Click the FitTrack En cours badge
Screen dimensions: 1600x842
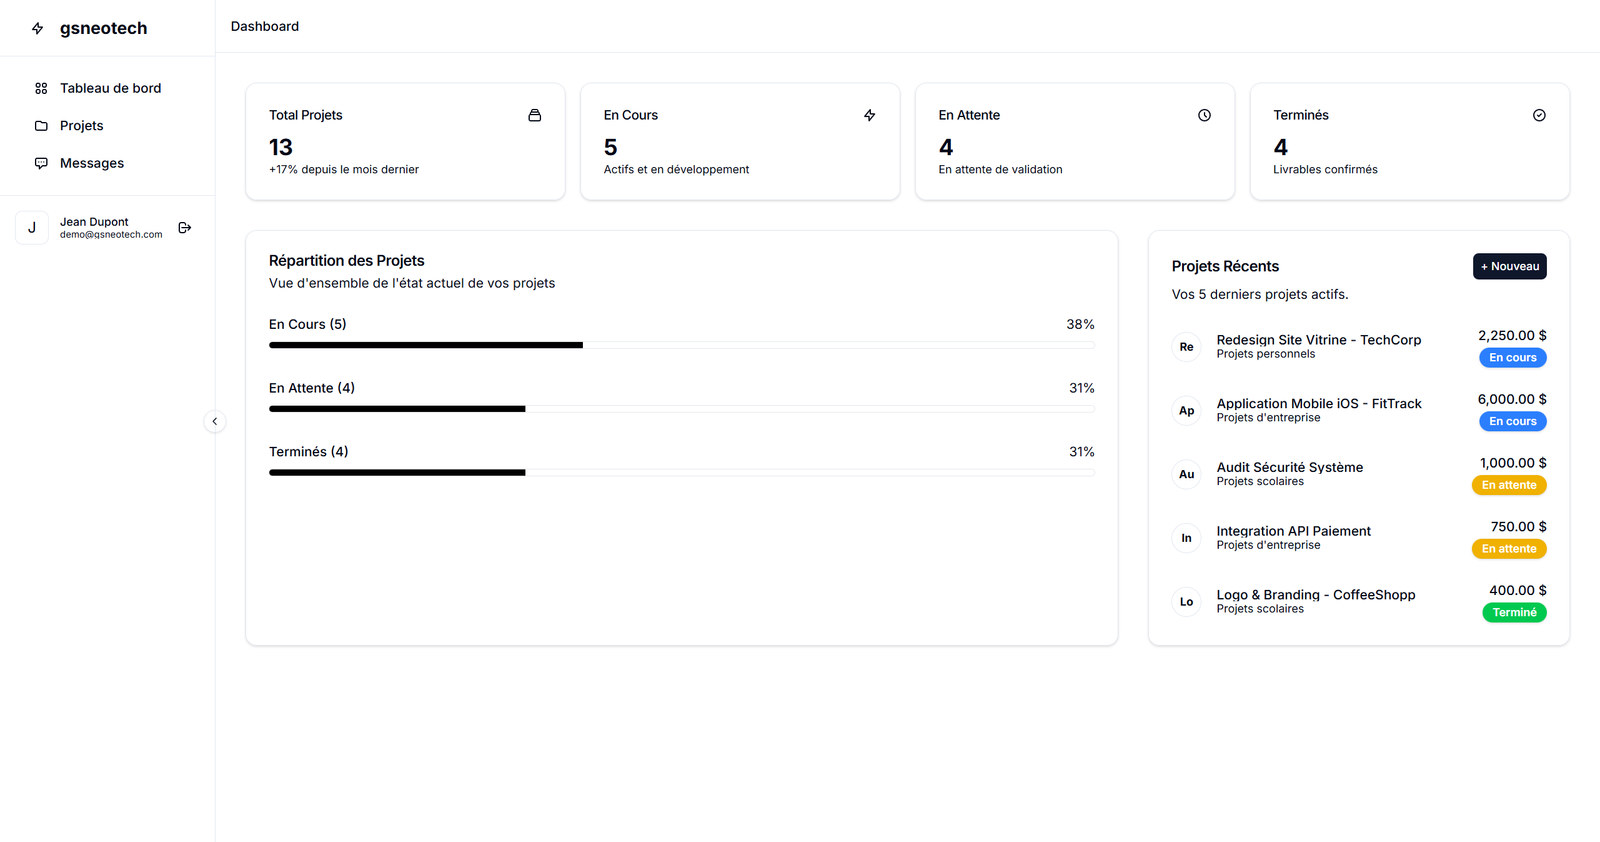click(1512, 421)
